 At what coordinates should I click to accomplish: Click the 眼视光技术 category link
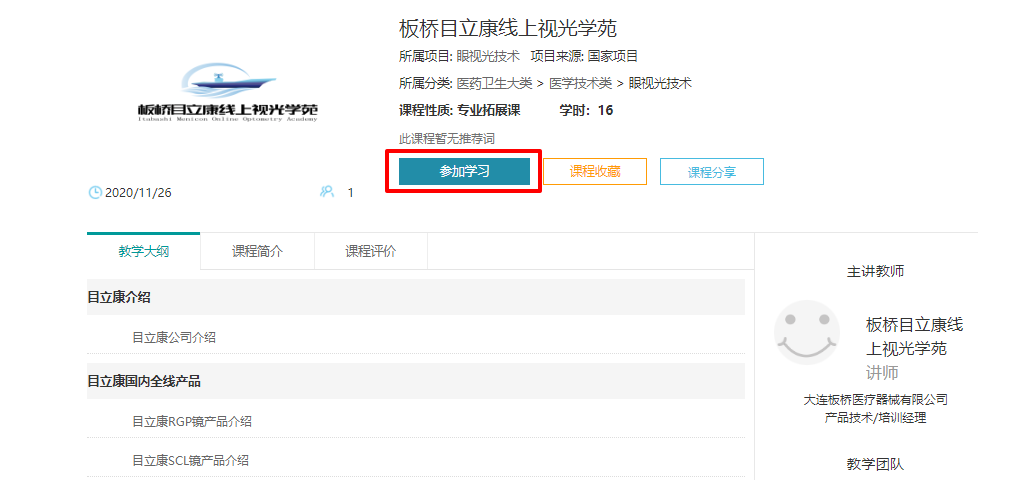660,83
